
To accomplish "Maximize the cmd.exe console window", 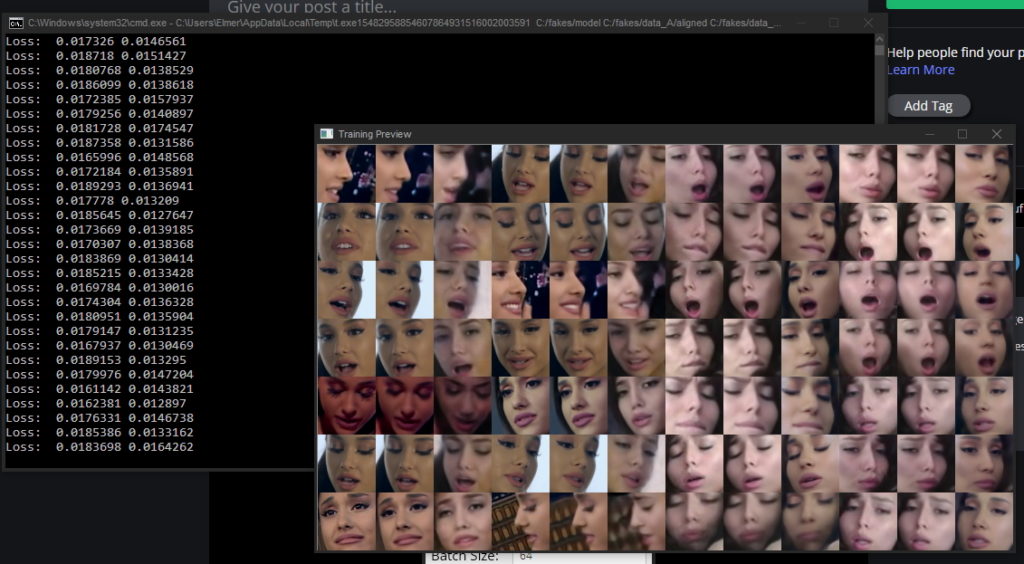I will point(834,22).
